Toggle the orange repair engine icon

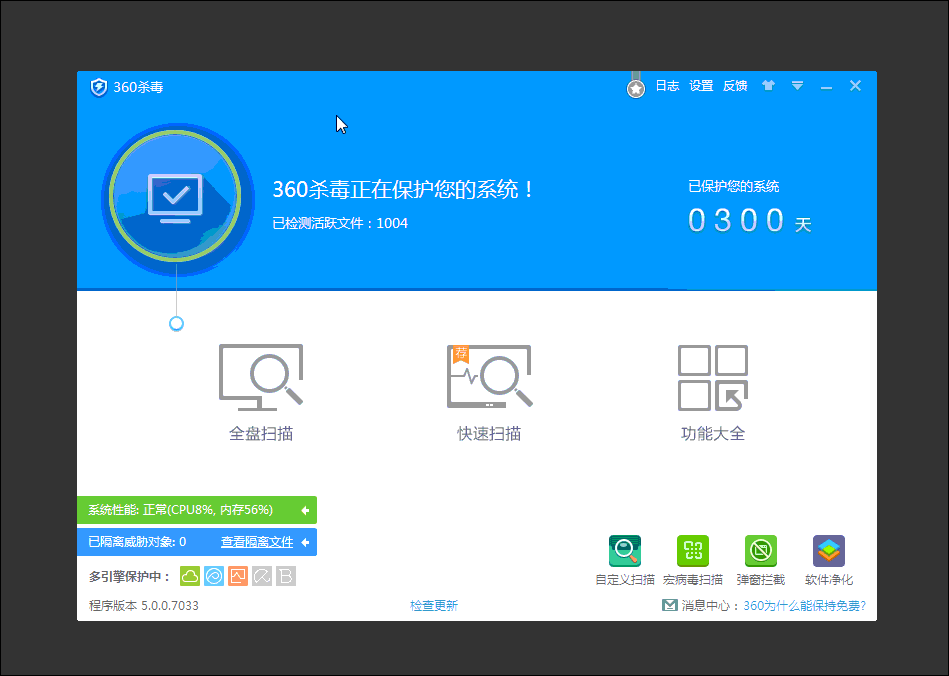[238, 576]
